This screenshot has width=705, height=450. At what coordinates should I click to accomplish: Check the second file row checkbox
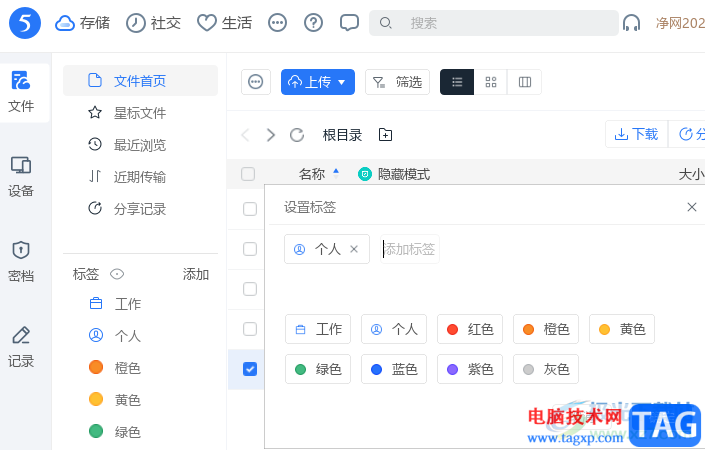coord(250,249)
